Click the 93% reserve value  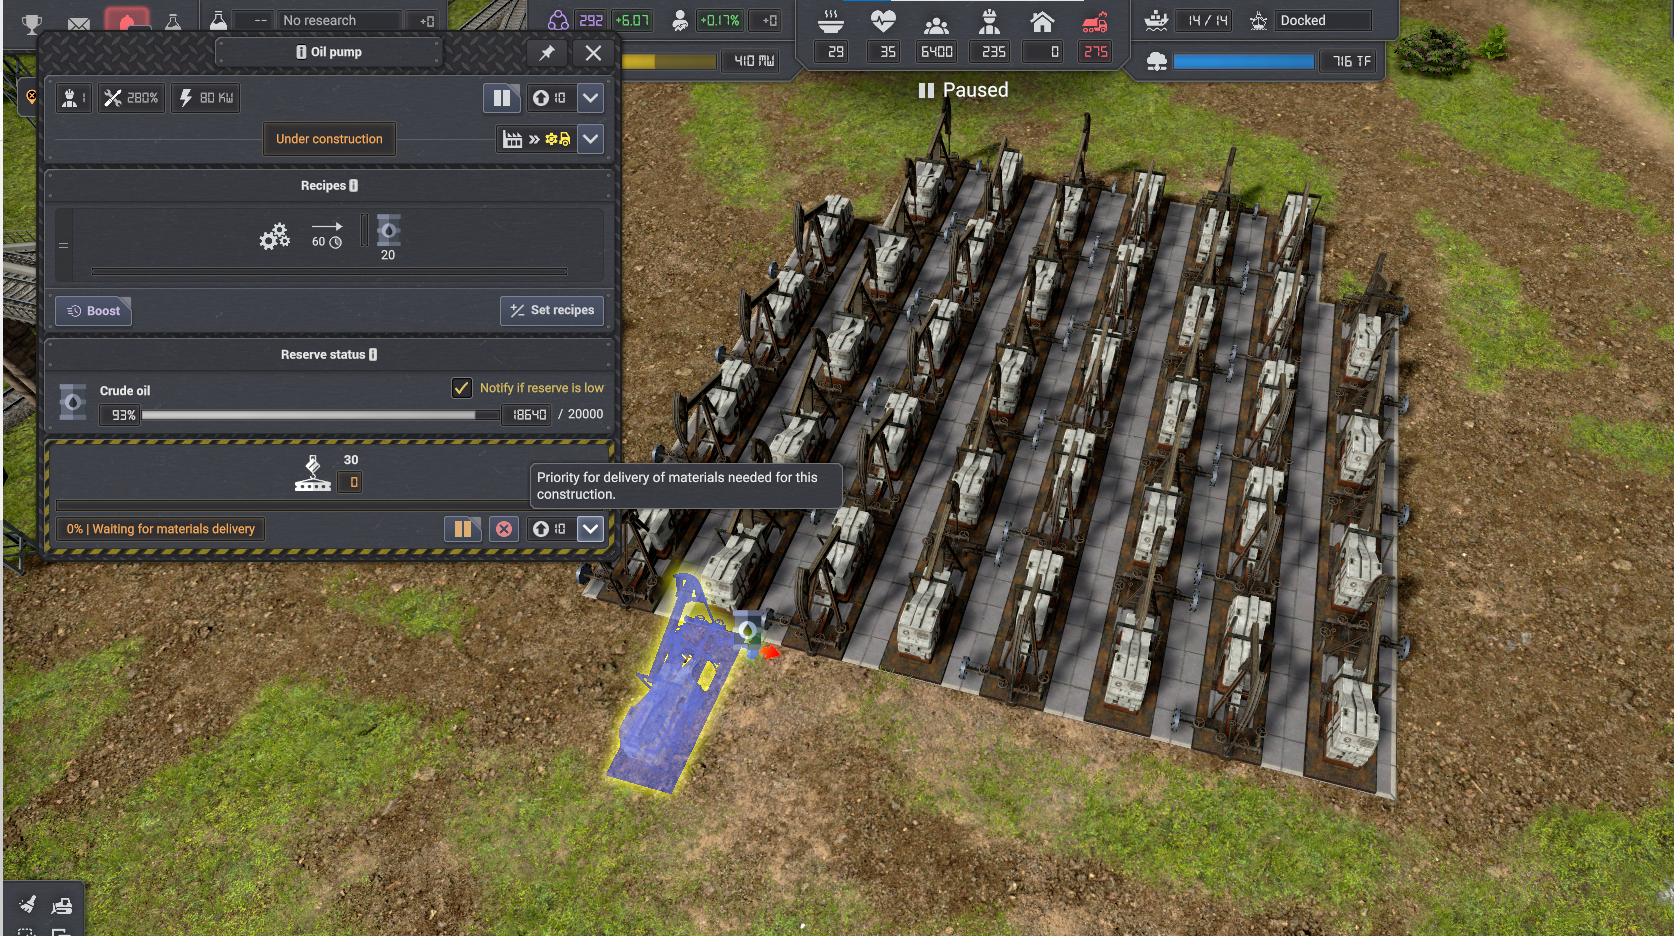coord(120,415)
